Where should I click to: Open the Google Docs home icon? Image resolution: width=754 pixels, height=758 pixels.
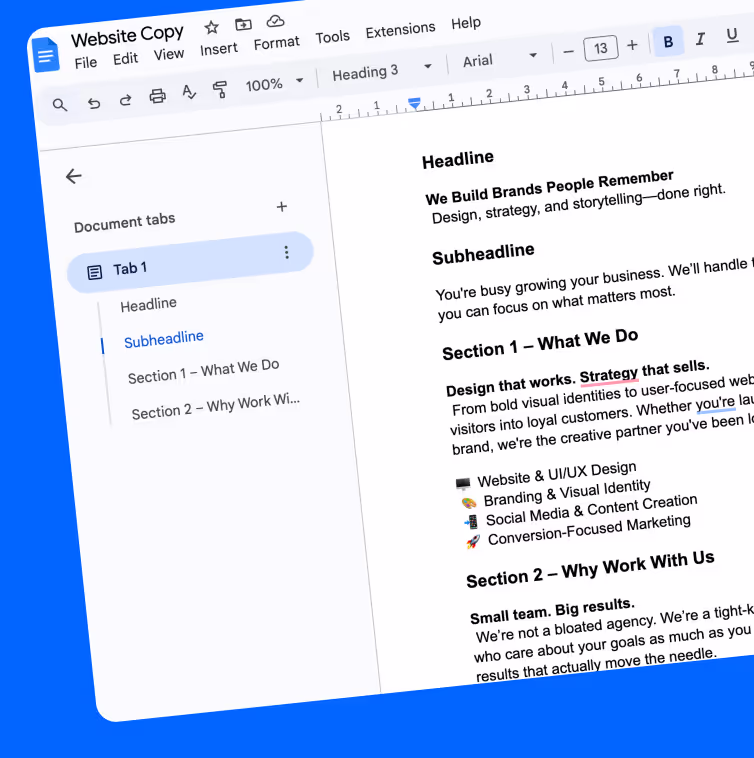[x=46, y=55]
